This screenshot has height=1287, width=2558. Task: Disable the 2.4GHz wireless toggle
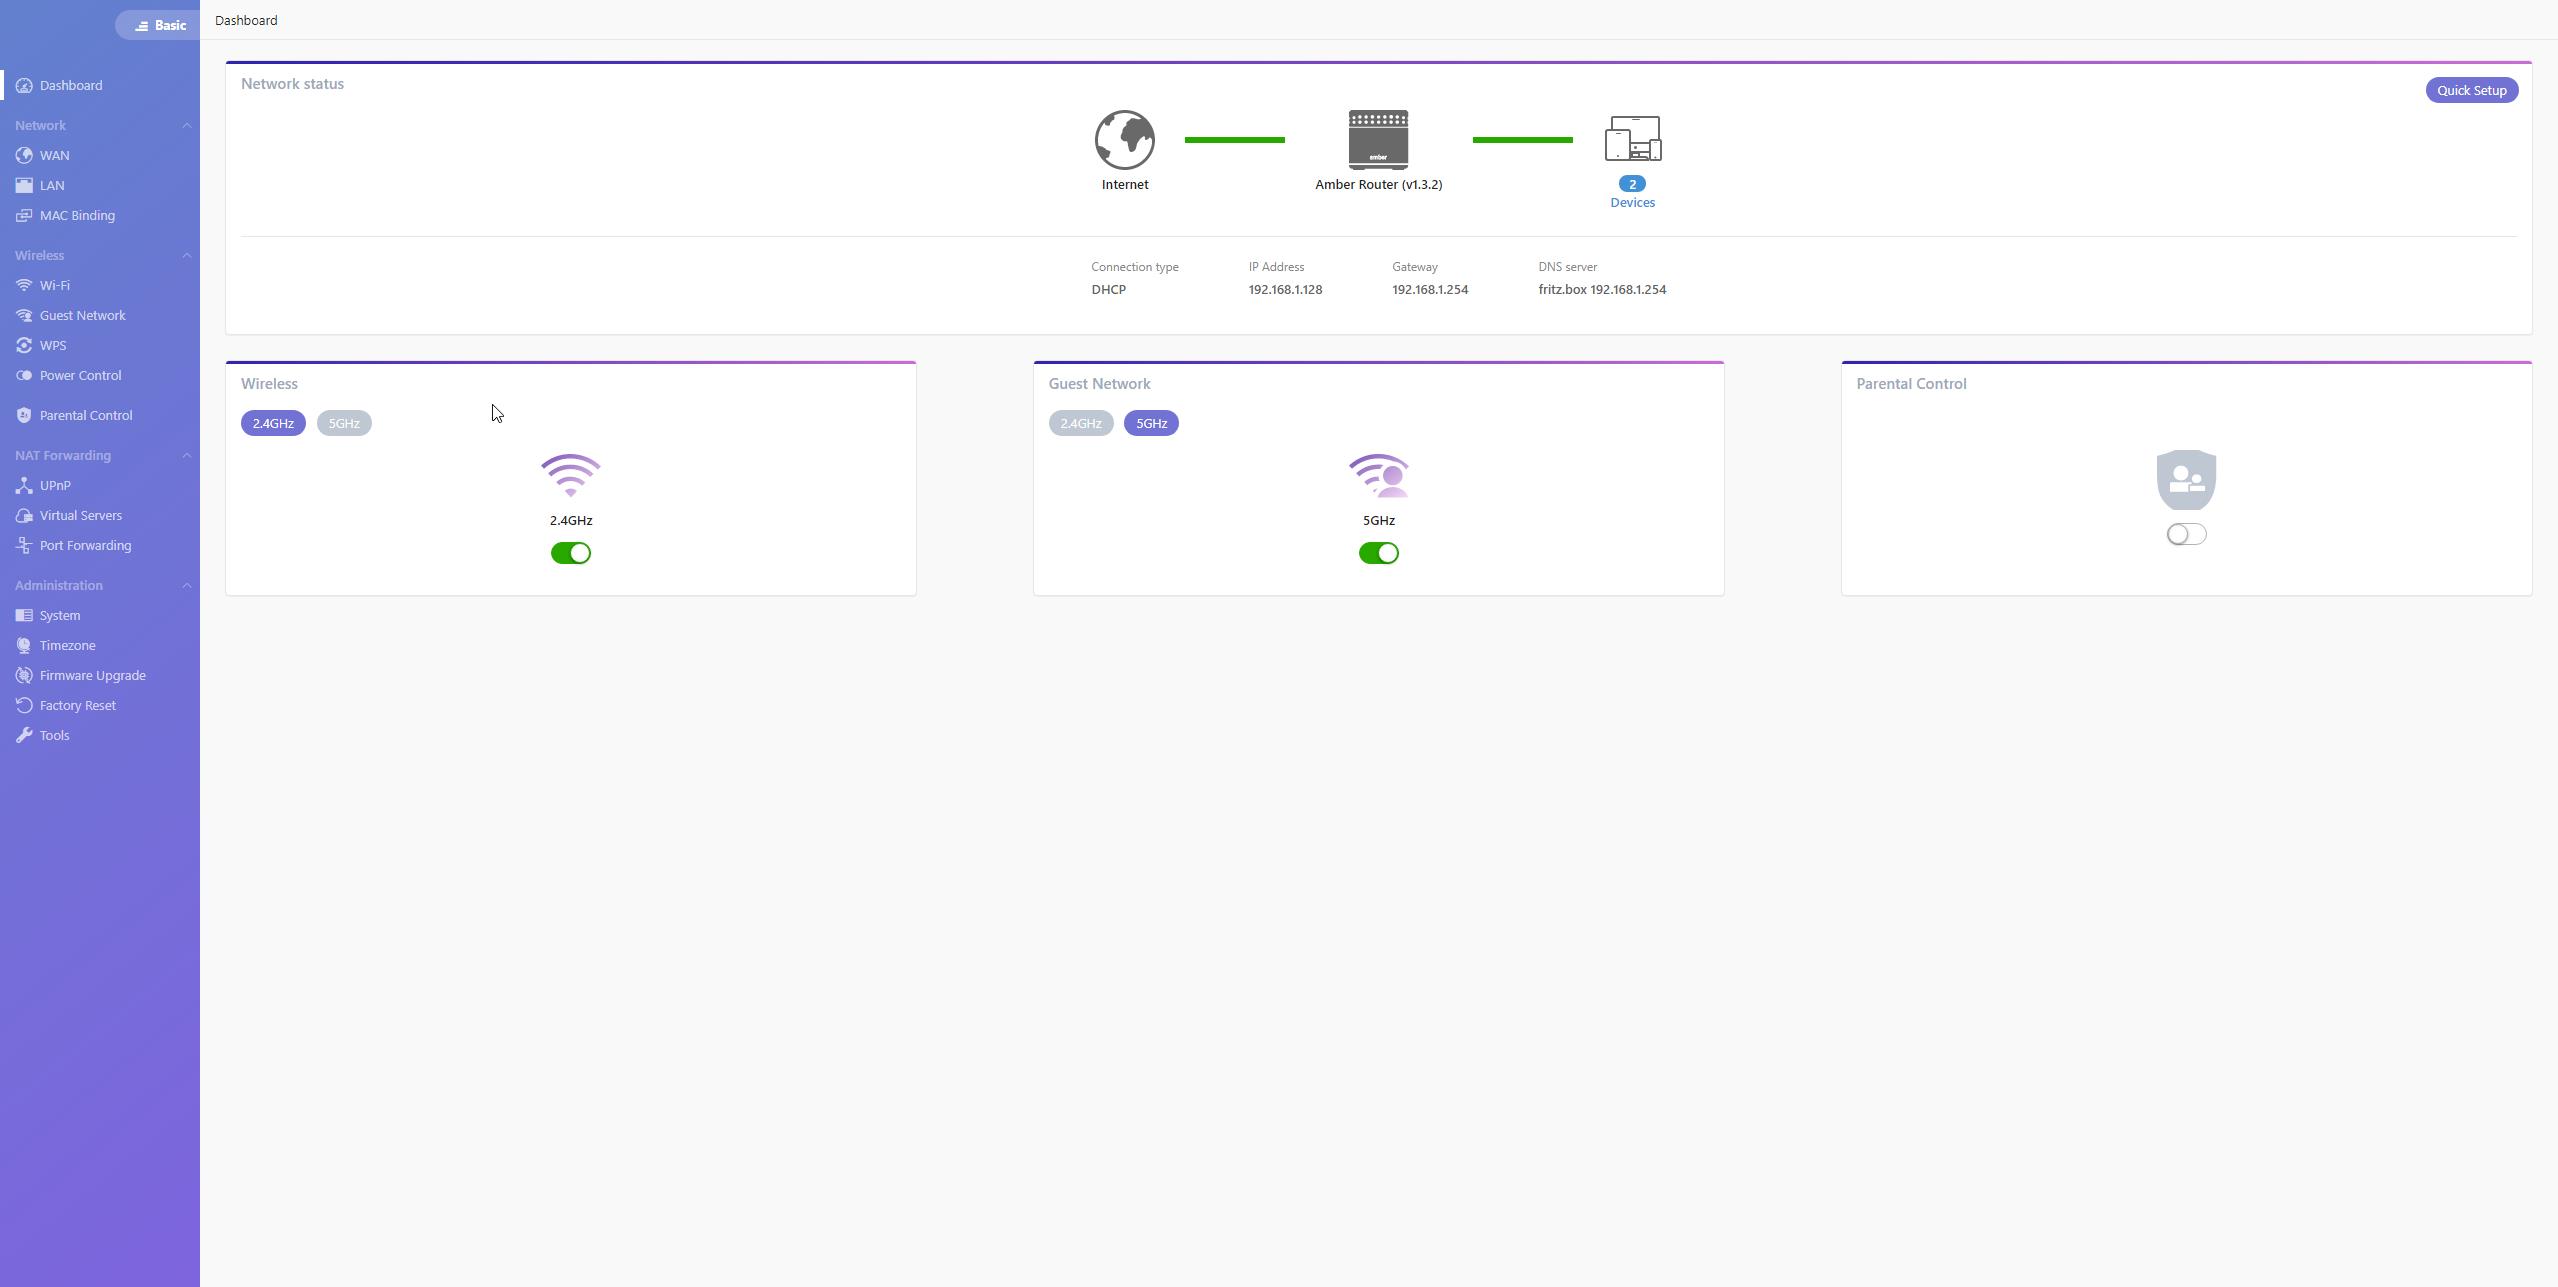click(571, 553)
